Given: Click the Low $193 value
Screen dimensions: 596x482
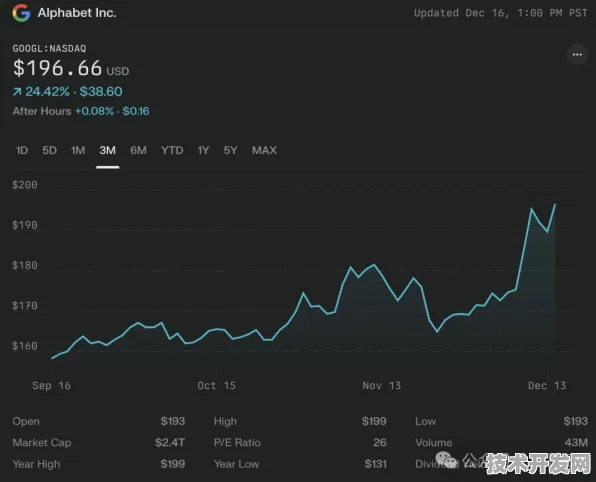Looking at the screenshot, I should pos(575,421).
